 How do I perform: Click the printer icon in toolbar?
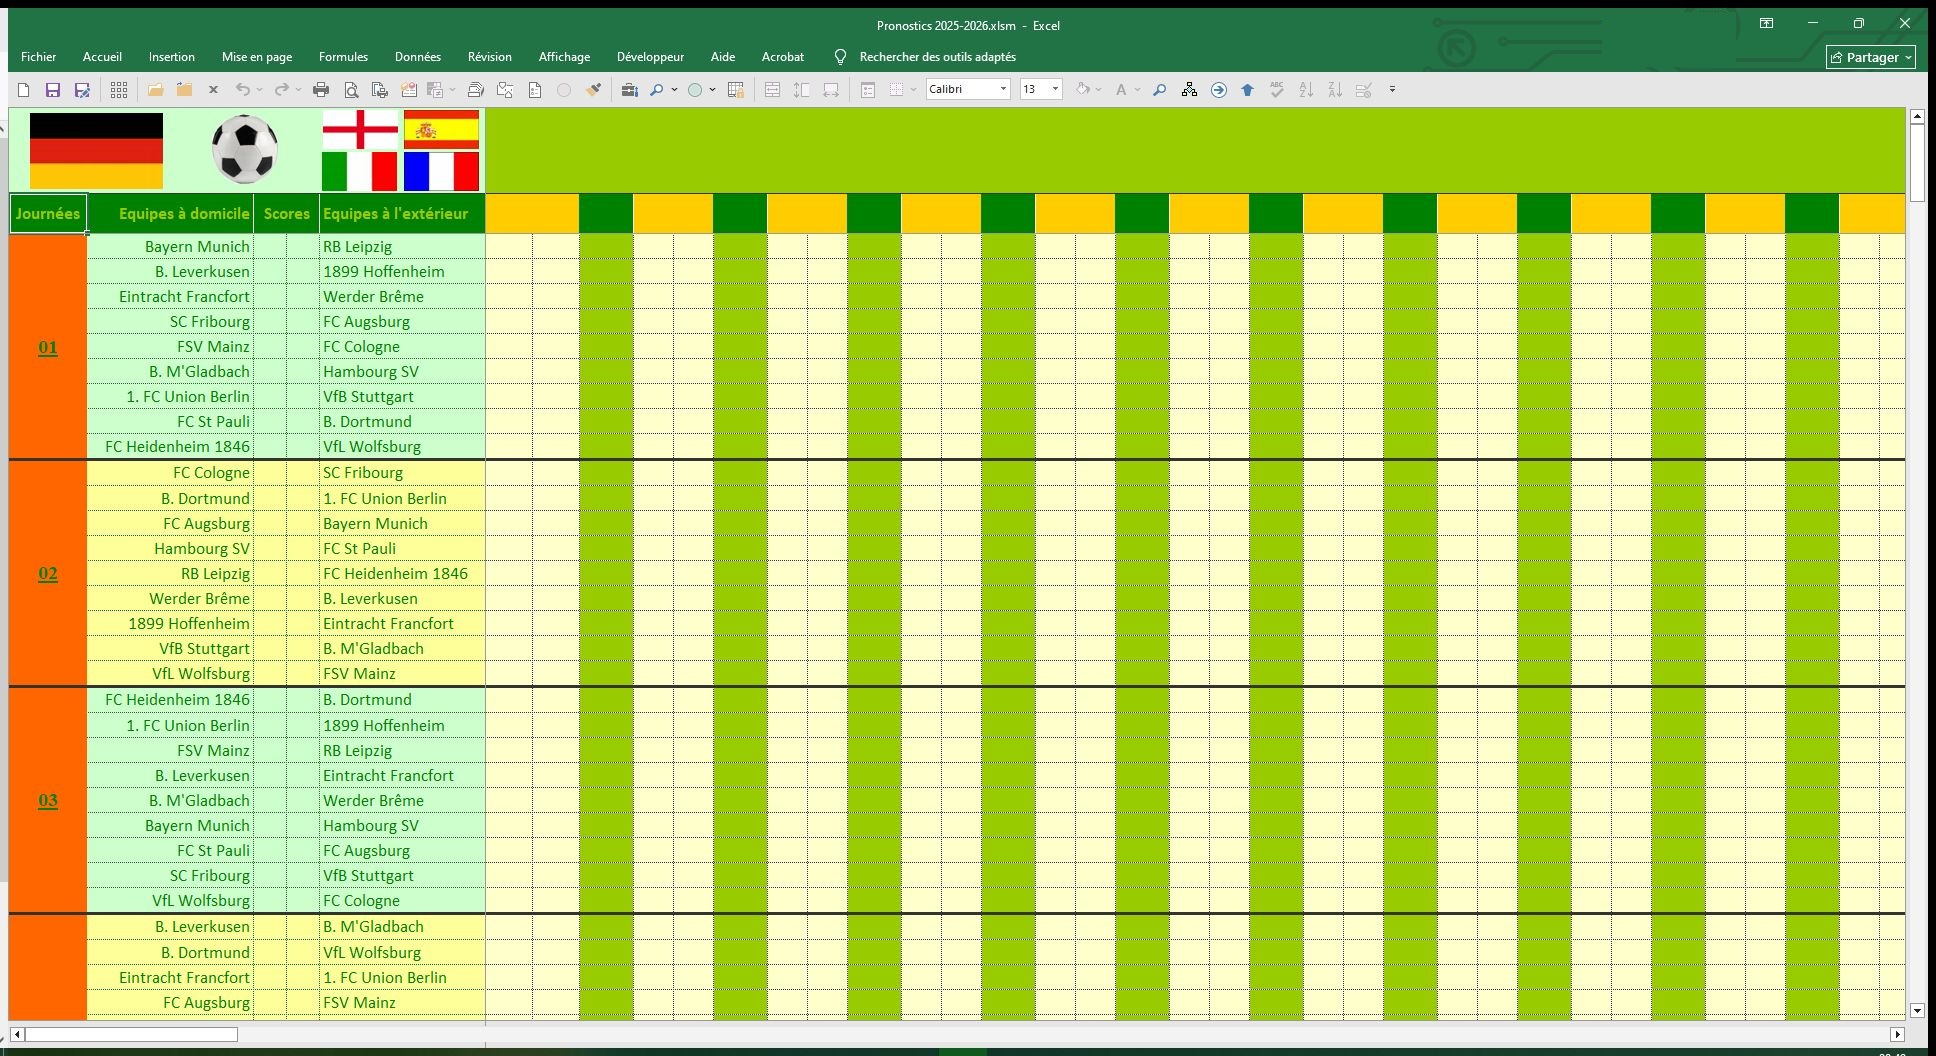click(321, 90)
